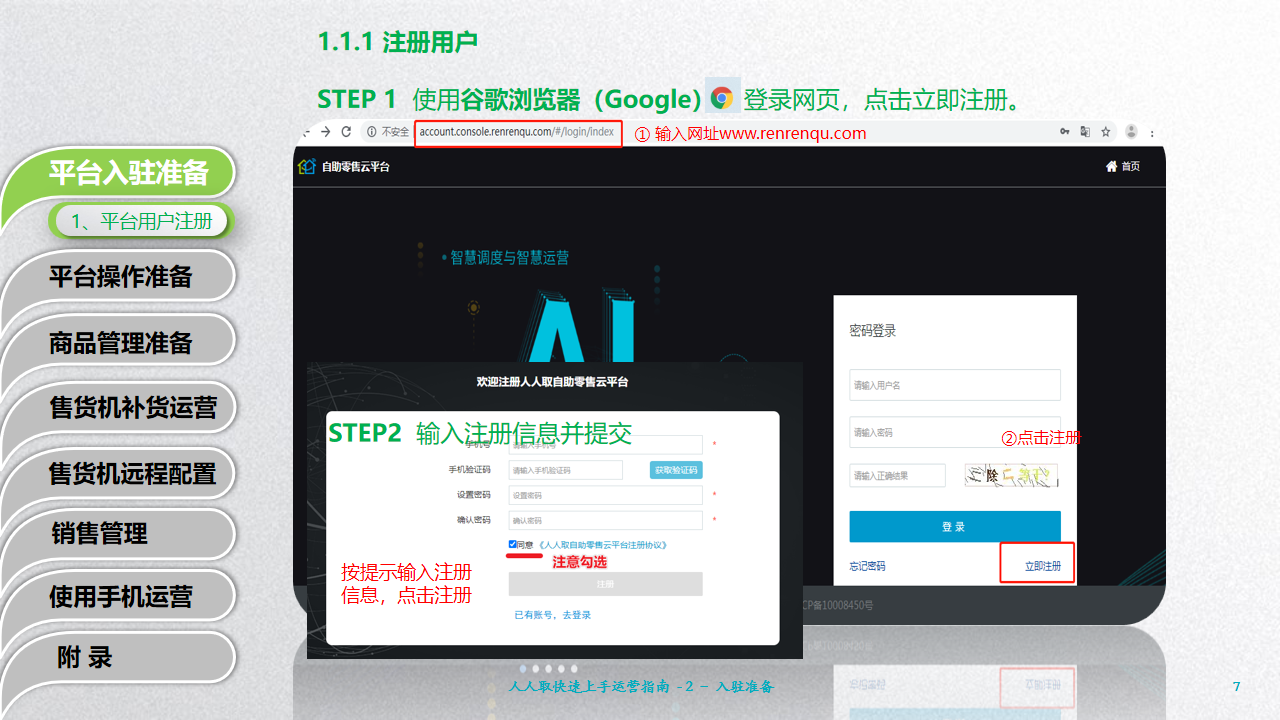The width and height of the screenshot is (1280, 720).
Task: Toggle the 同意 agreement checkbox
Action: [513, 545]
